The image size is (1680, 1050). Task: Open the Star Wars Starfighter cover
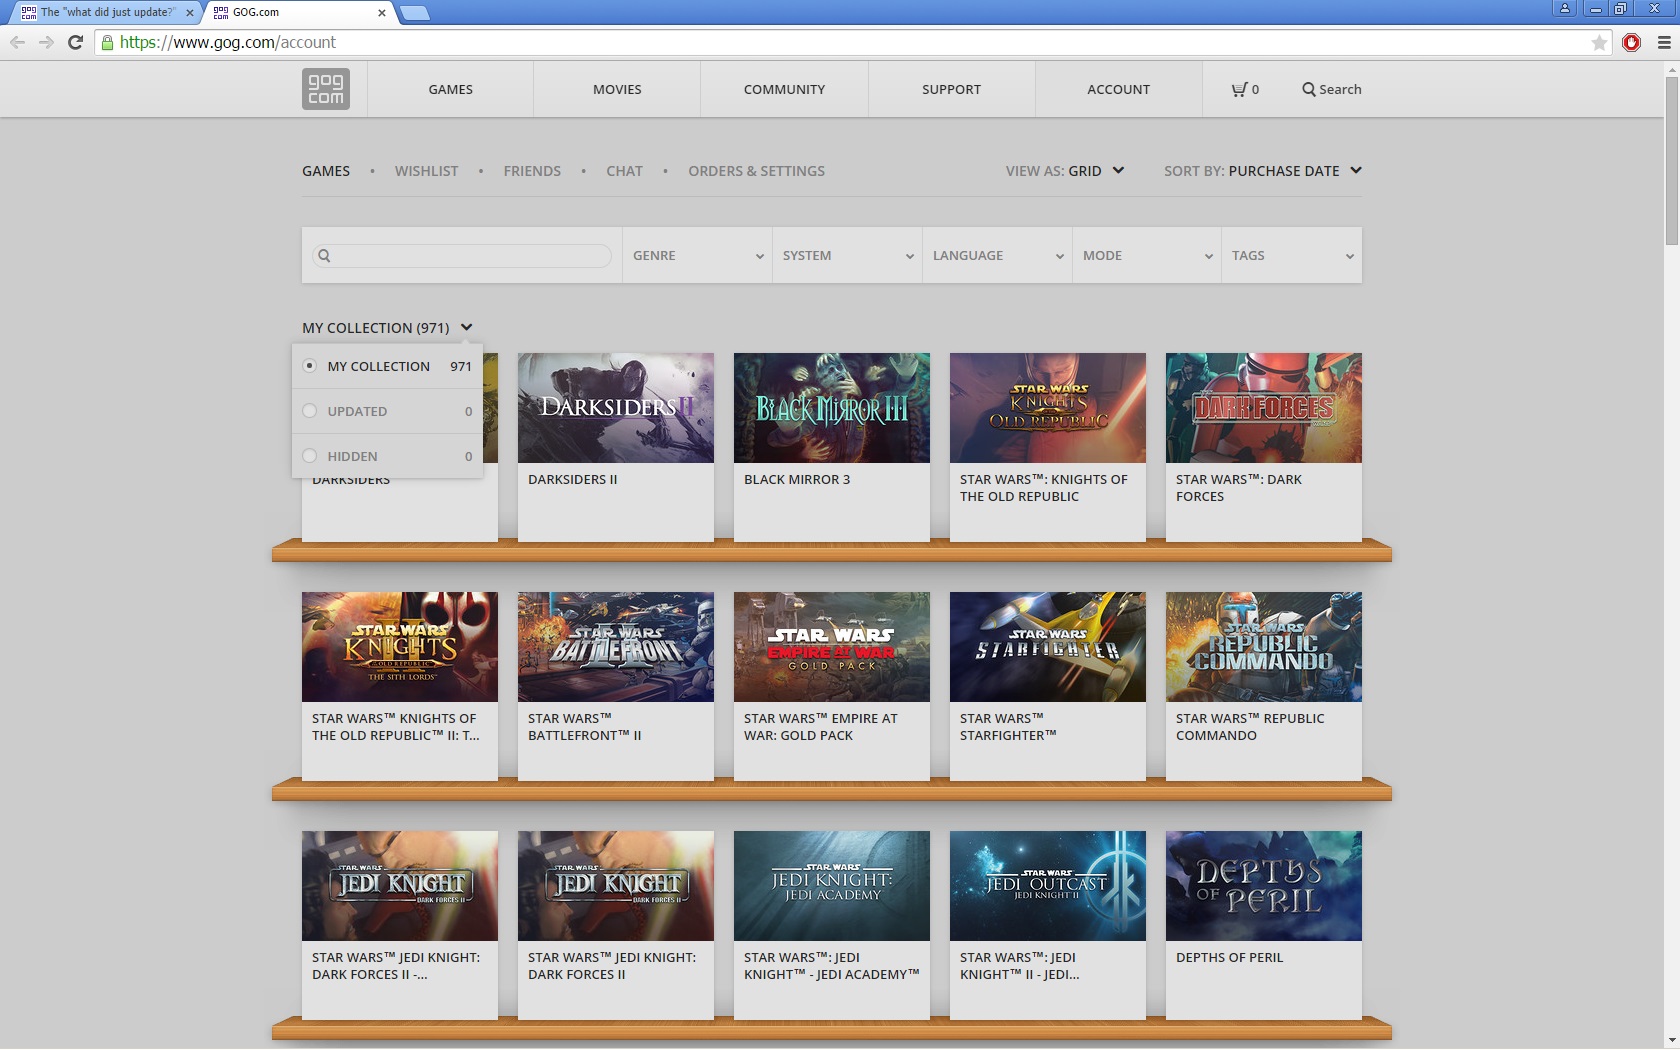(x=1048, y=647)
